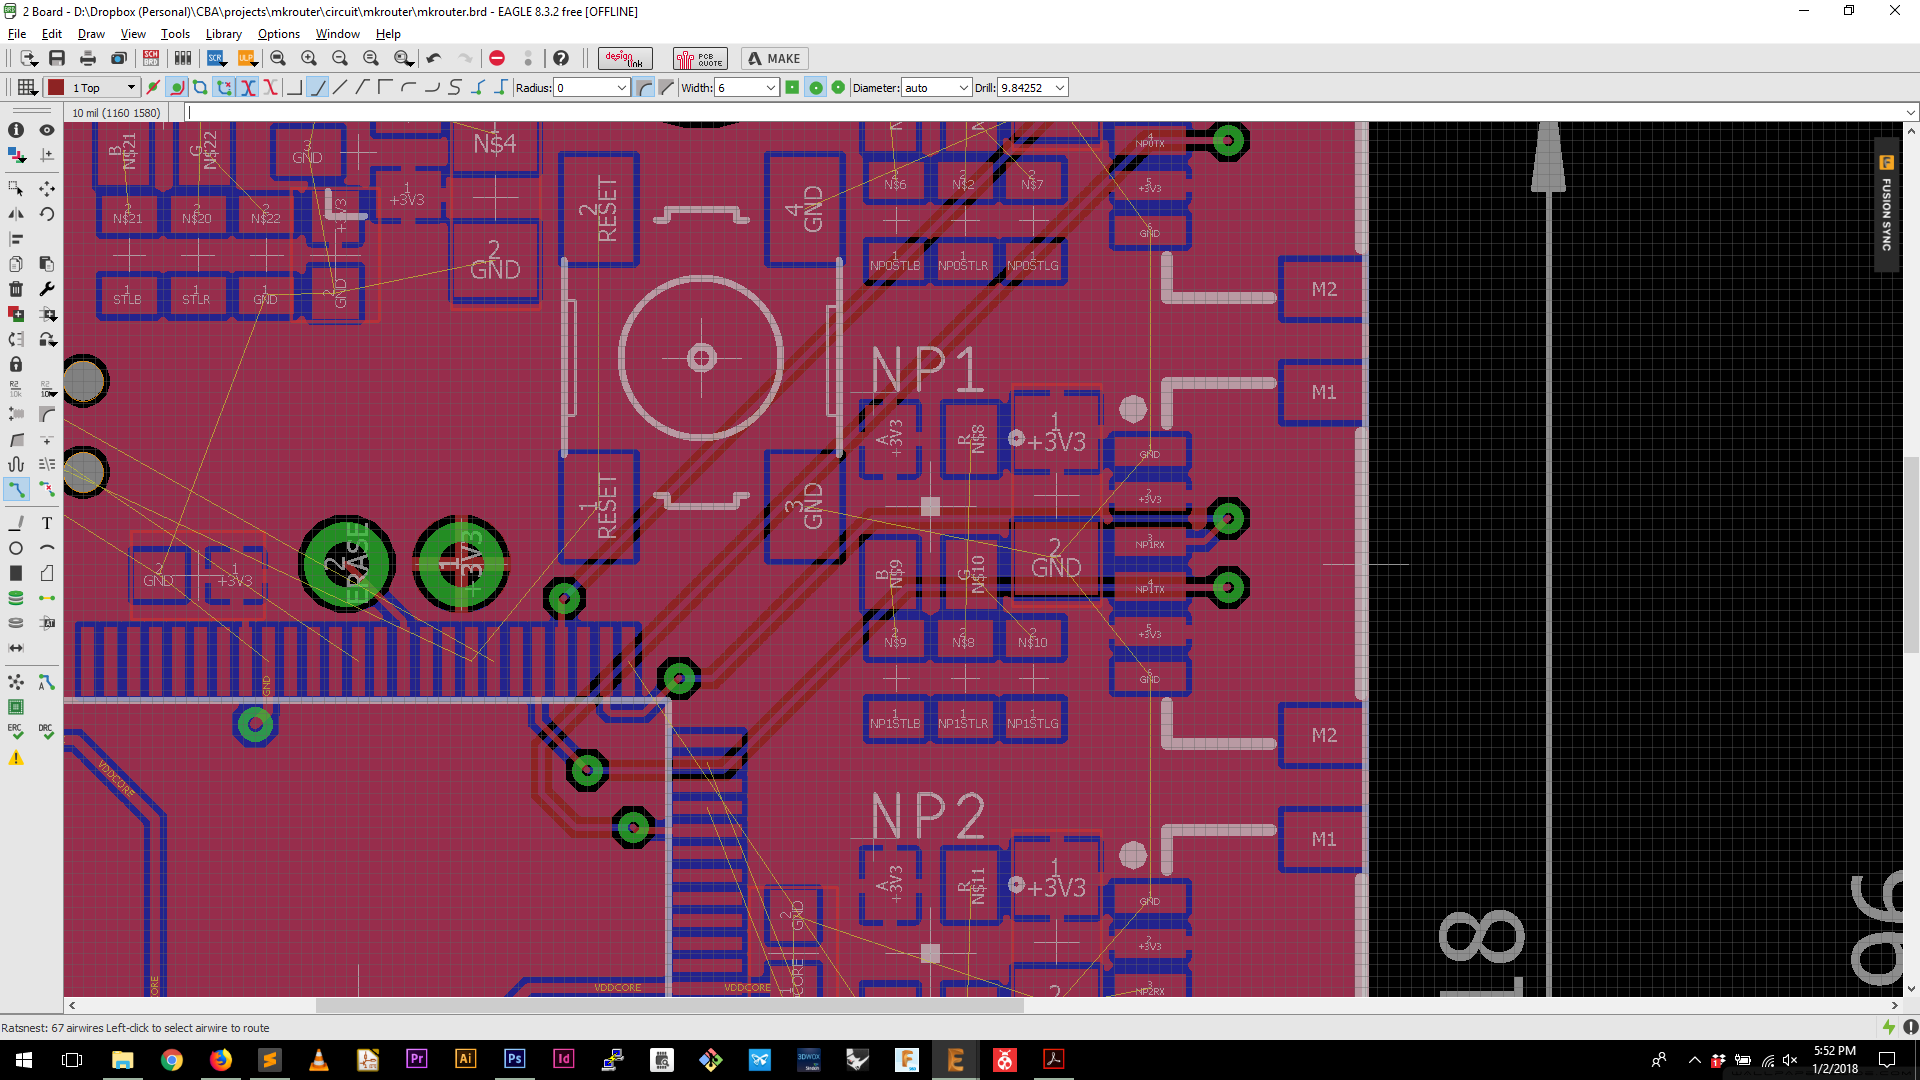
Task: Open the Errors warning triangle
Action: (16, 758)
